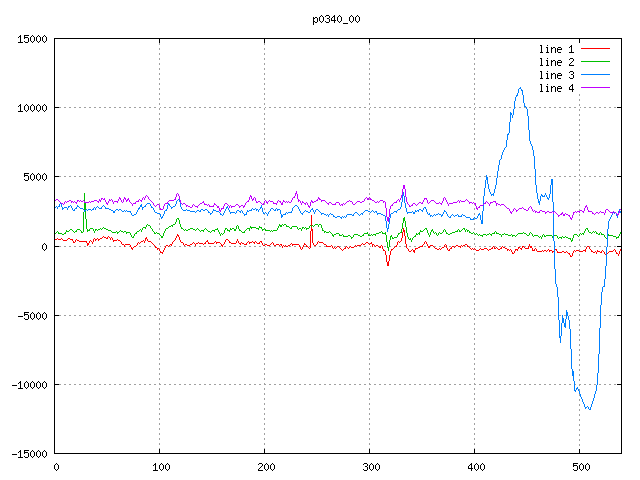Select the 'line 1' legend label

tap(556, 49)
